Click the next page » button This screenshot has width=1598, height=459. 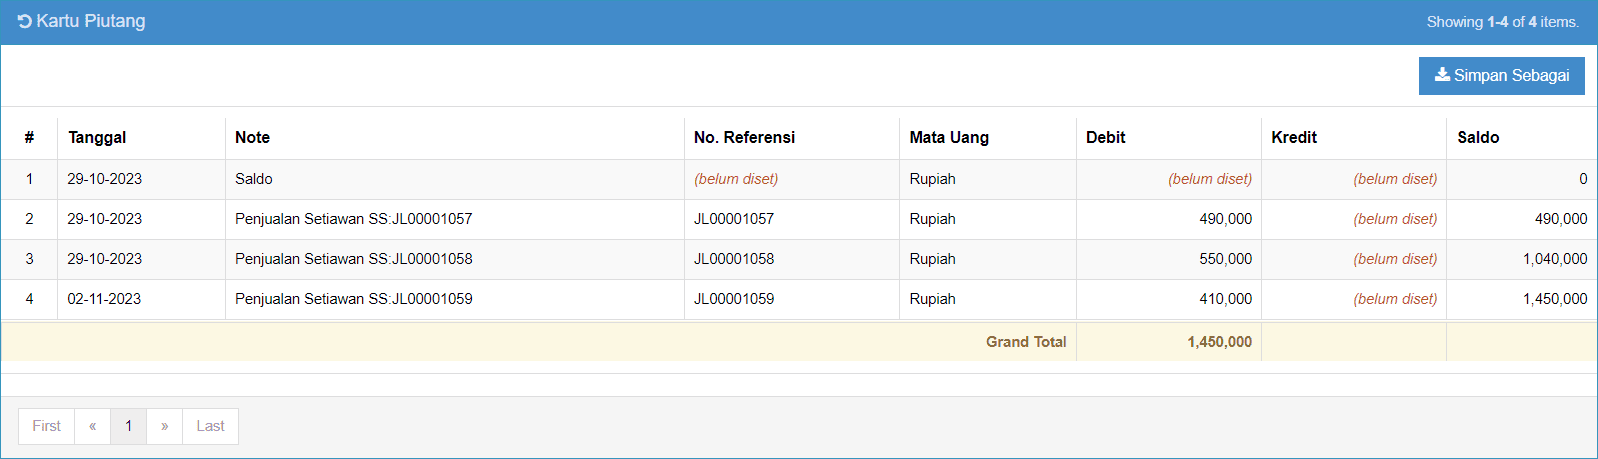click(165, 426)
